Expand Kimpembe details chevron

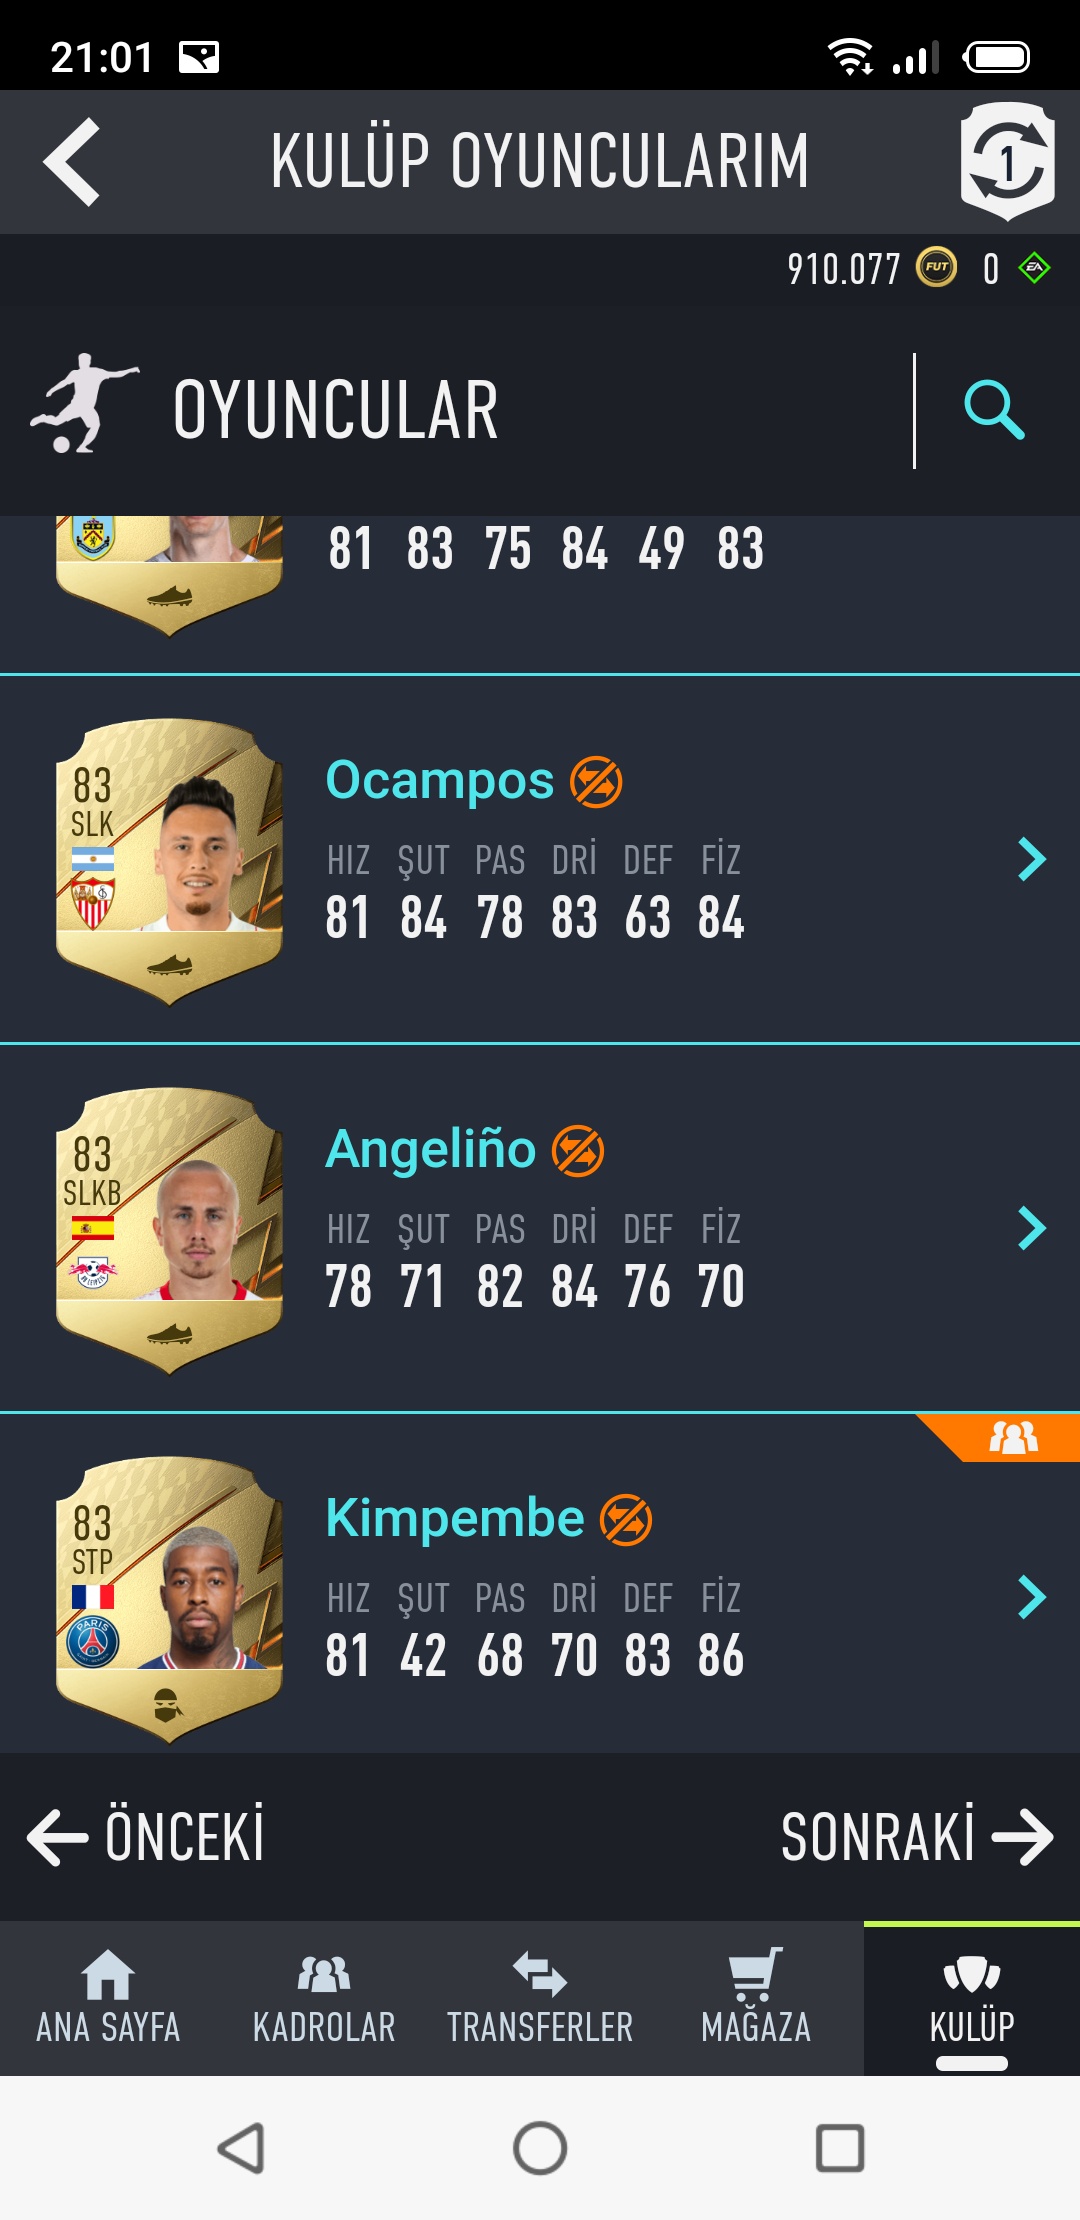1031,1597
